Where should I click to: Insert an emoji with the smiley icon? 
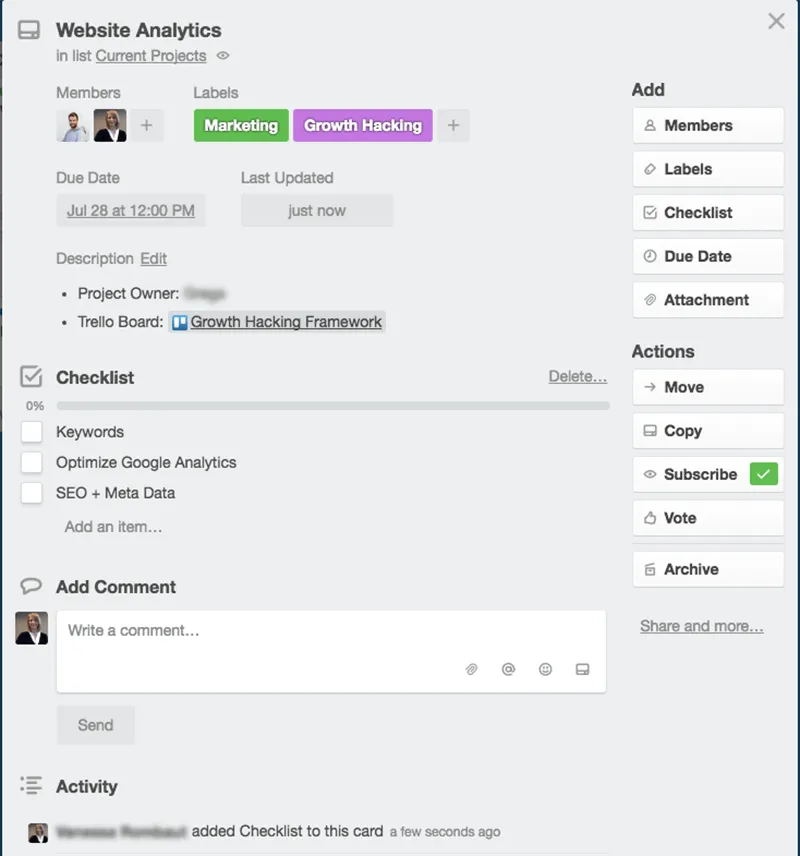point(545,669)
